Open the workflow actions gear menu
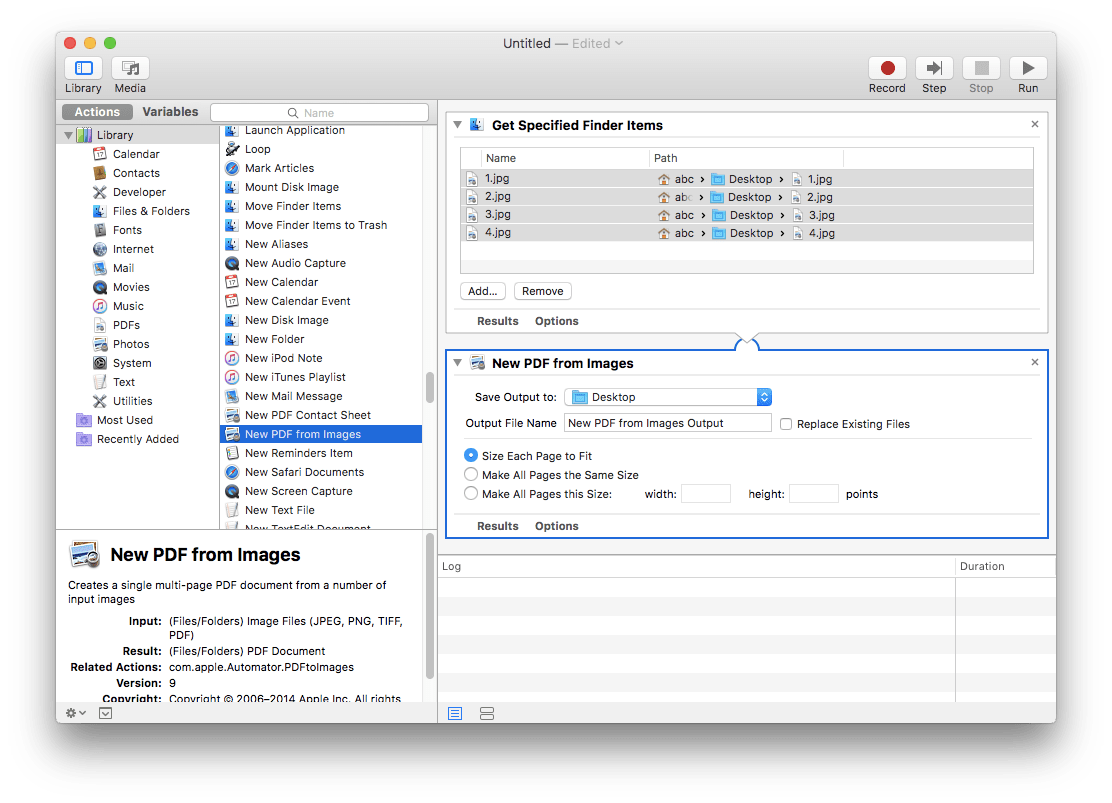The image size is (1112, 803). [x=70, y=713]
